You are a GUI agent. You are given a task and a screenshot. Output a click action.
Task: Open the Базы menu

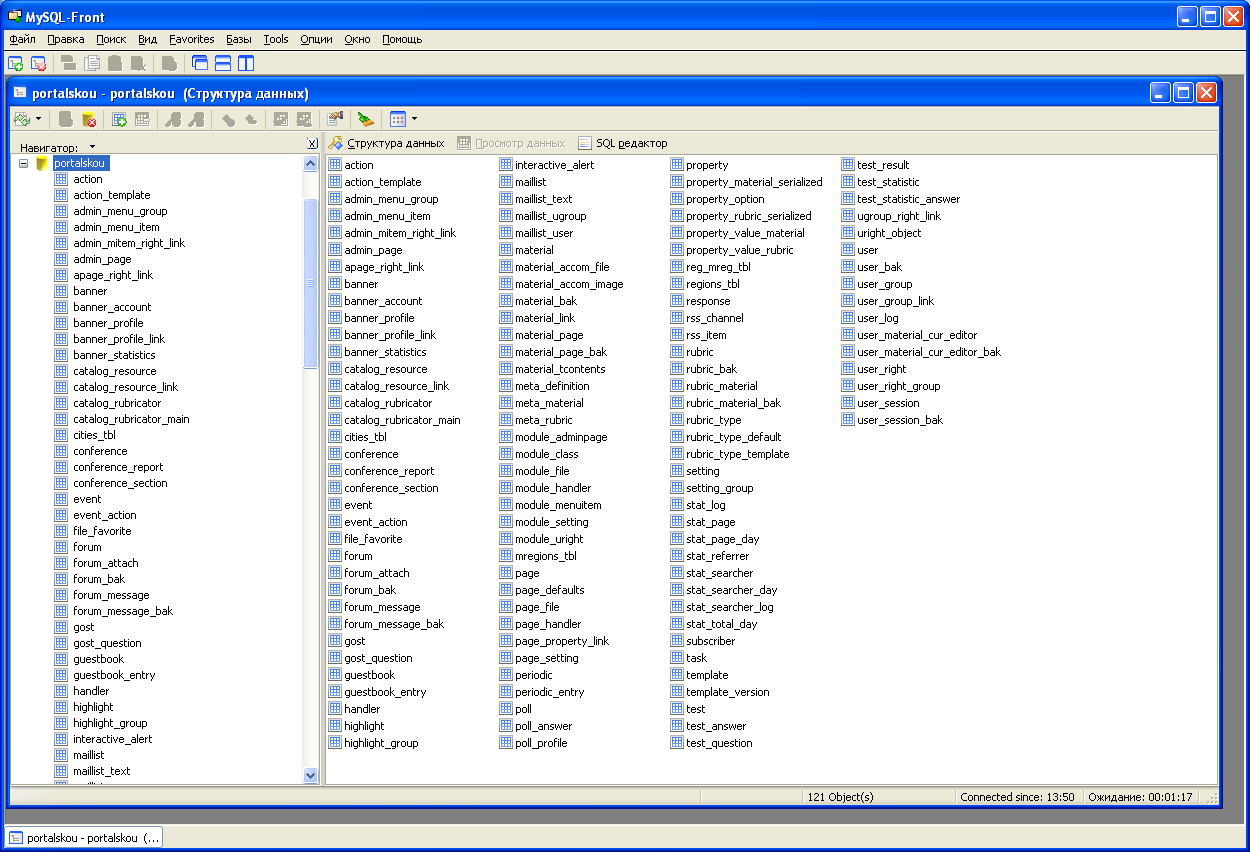click(239, 39)
